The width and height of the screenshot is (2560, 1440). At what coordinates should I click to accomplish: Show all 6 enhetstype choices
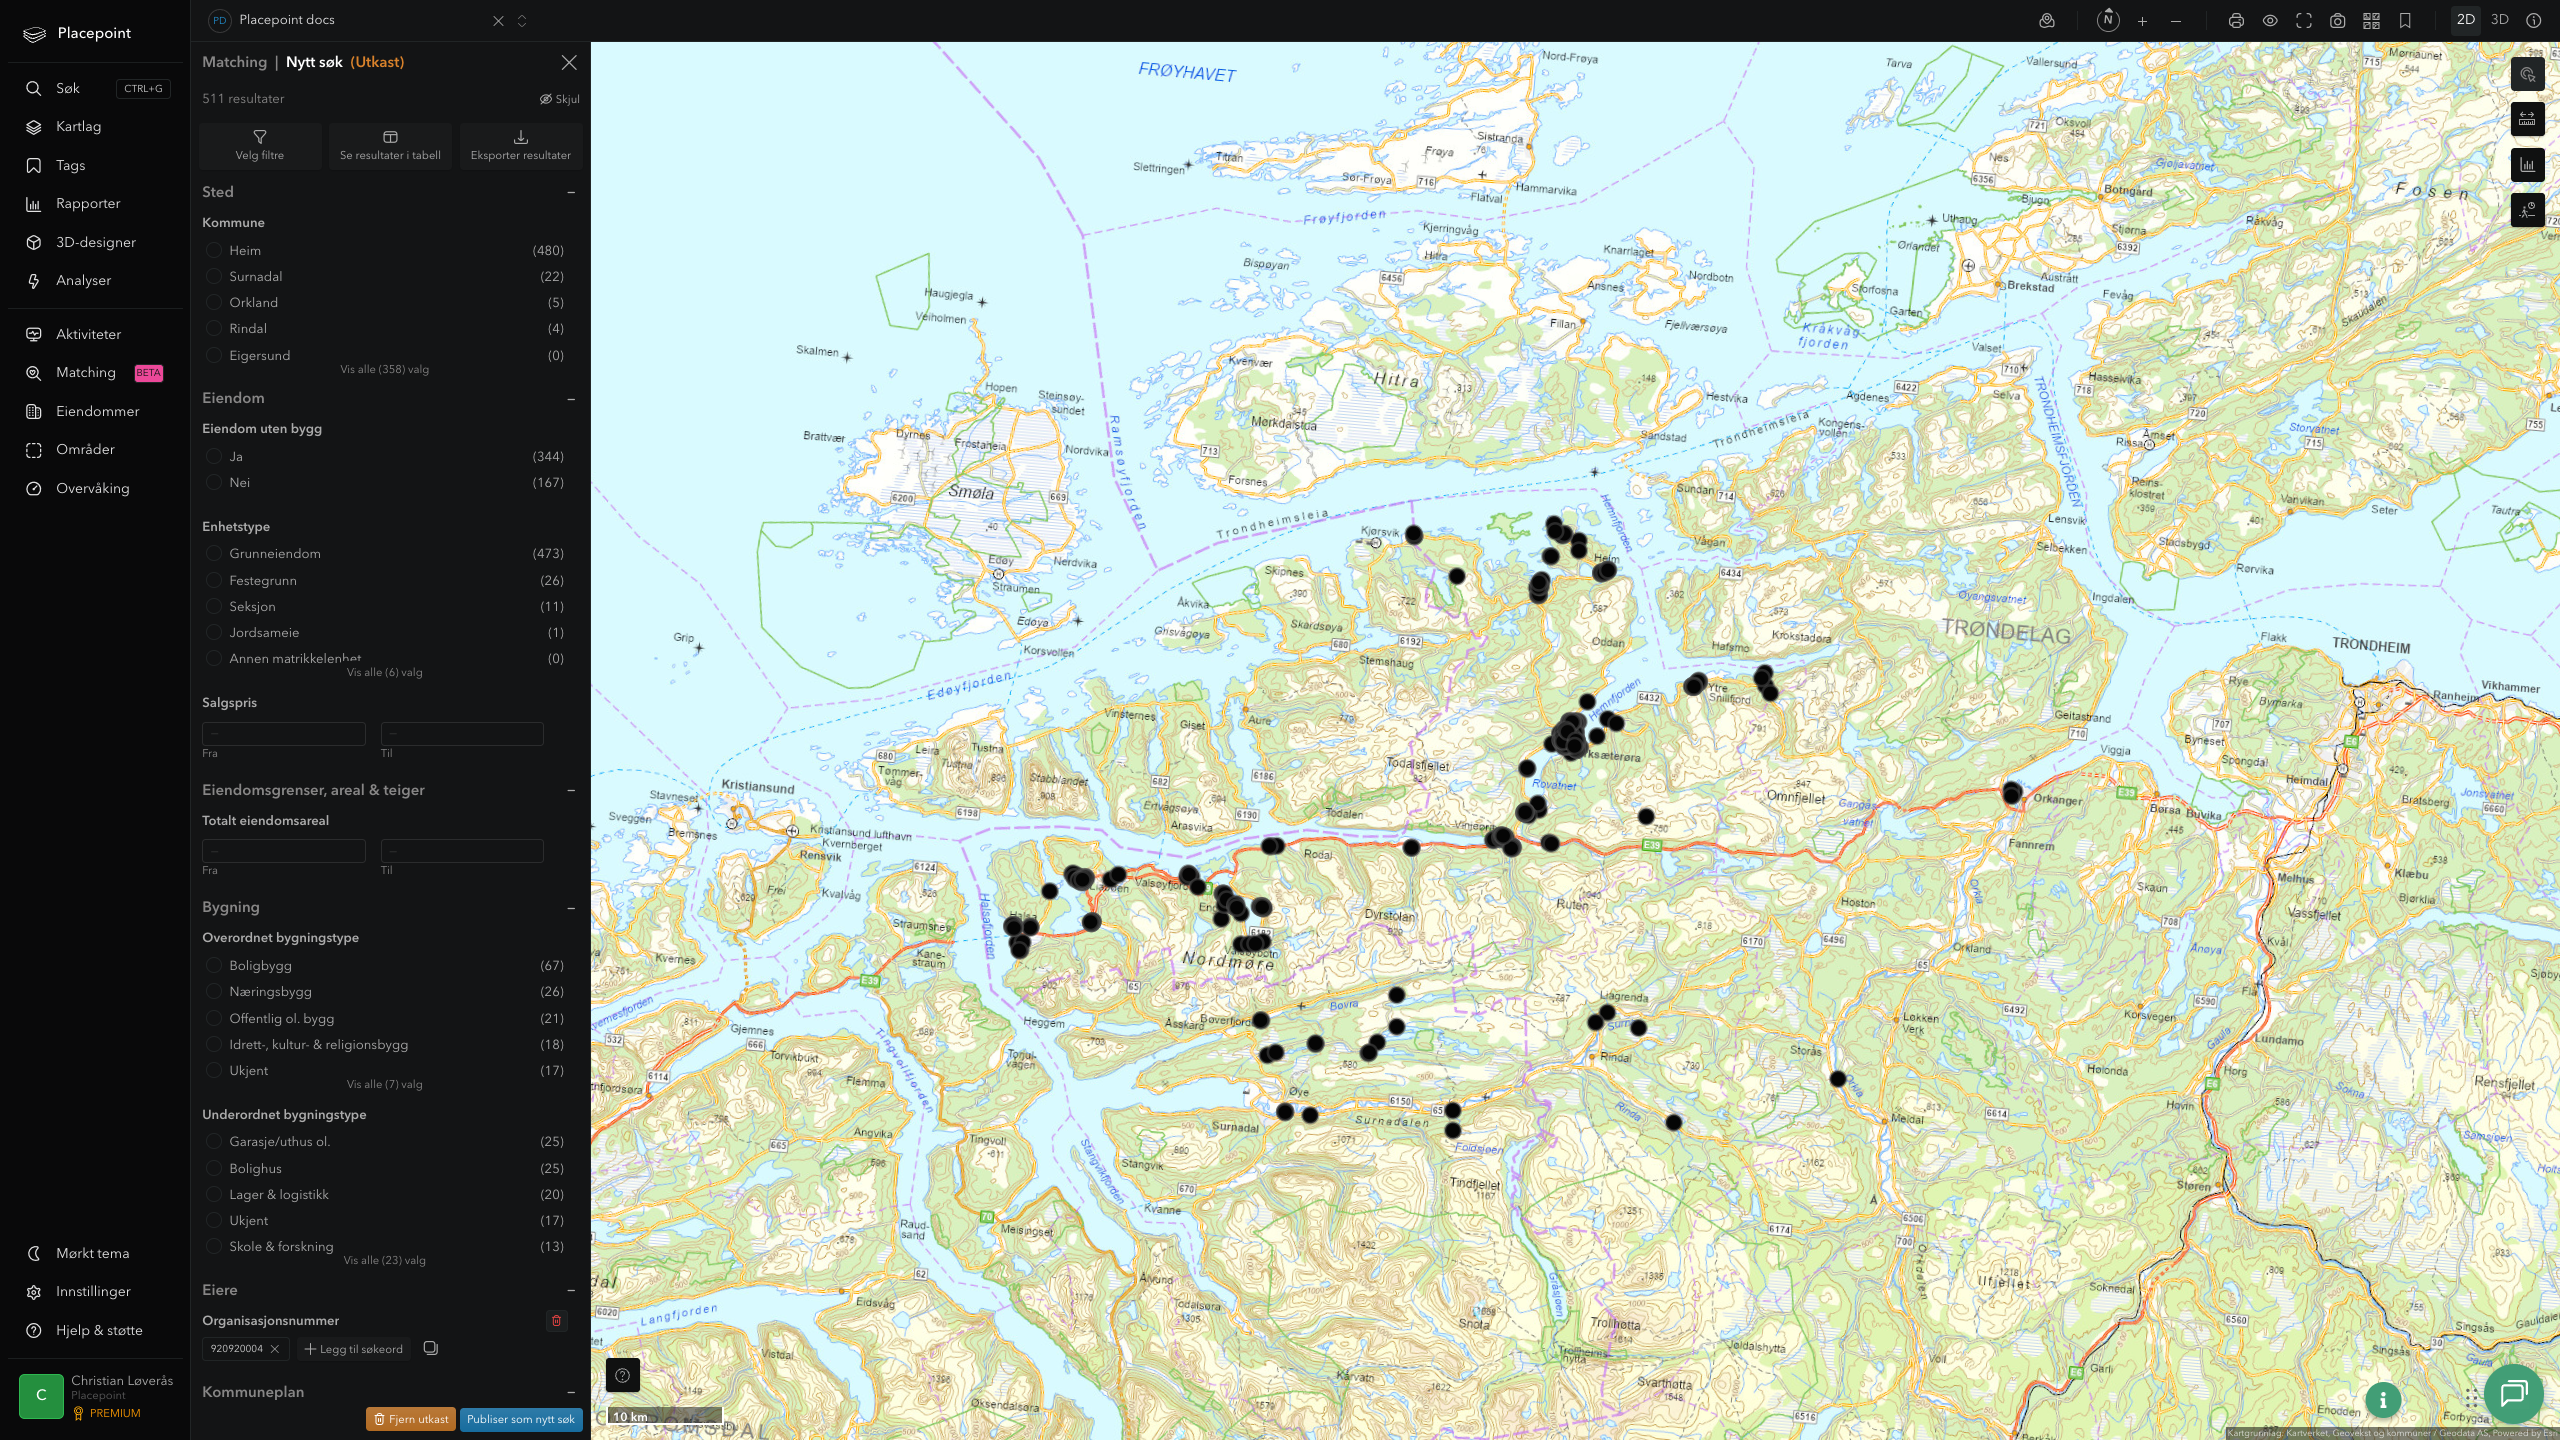pyautogui.click(x=384, y=672)
